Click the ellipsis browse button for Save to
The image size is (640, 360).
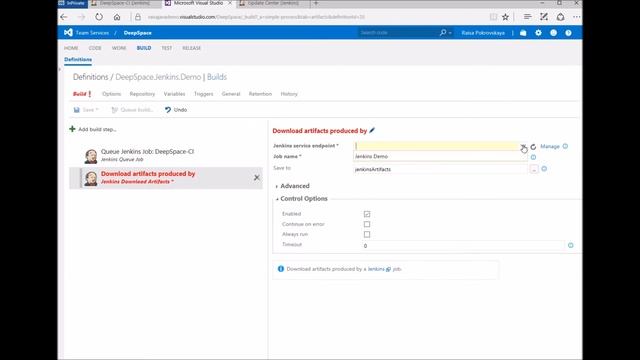click(x=534, y=169)
